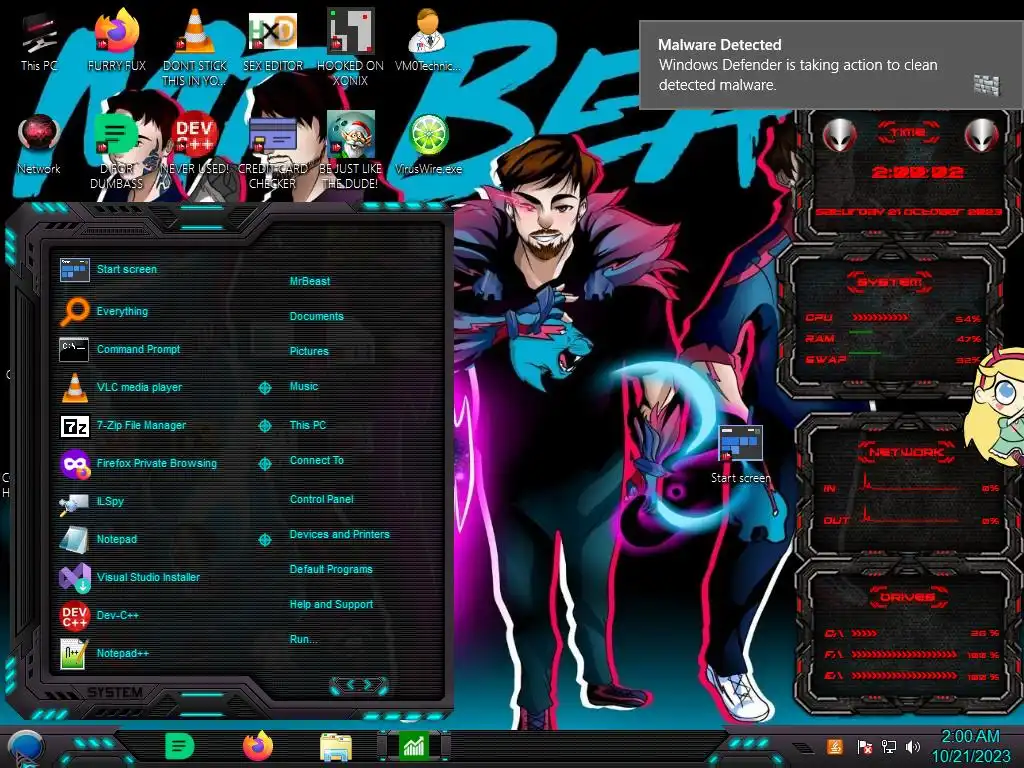Open Music from the start menu
The image size is (1024, 768).
tap(304, 386)
